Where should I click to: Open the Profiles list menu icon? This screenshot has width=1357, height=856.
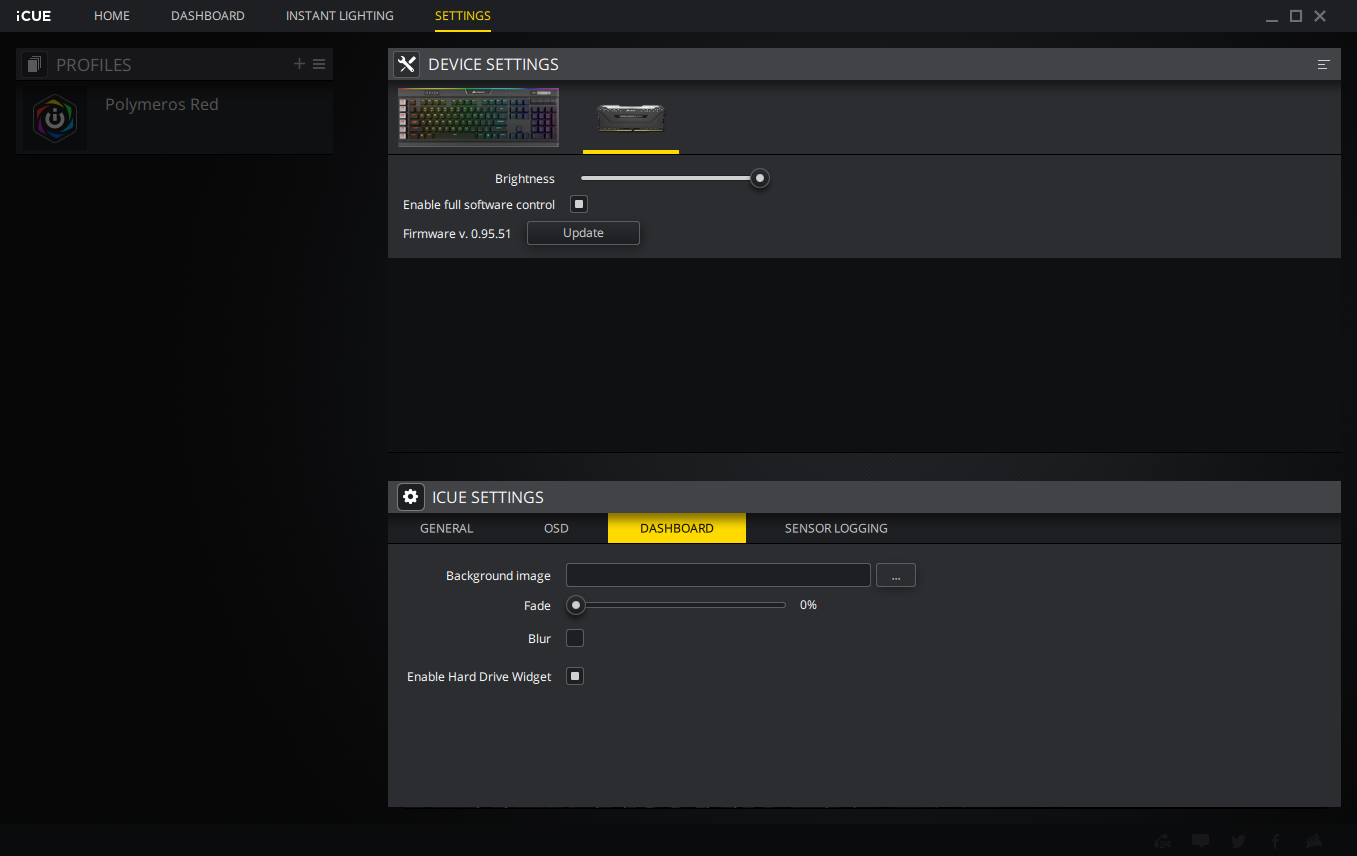[x=319, y=64]
